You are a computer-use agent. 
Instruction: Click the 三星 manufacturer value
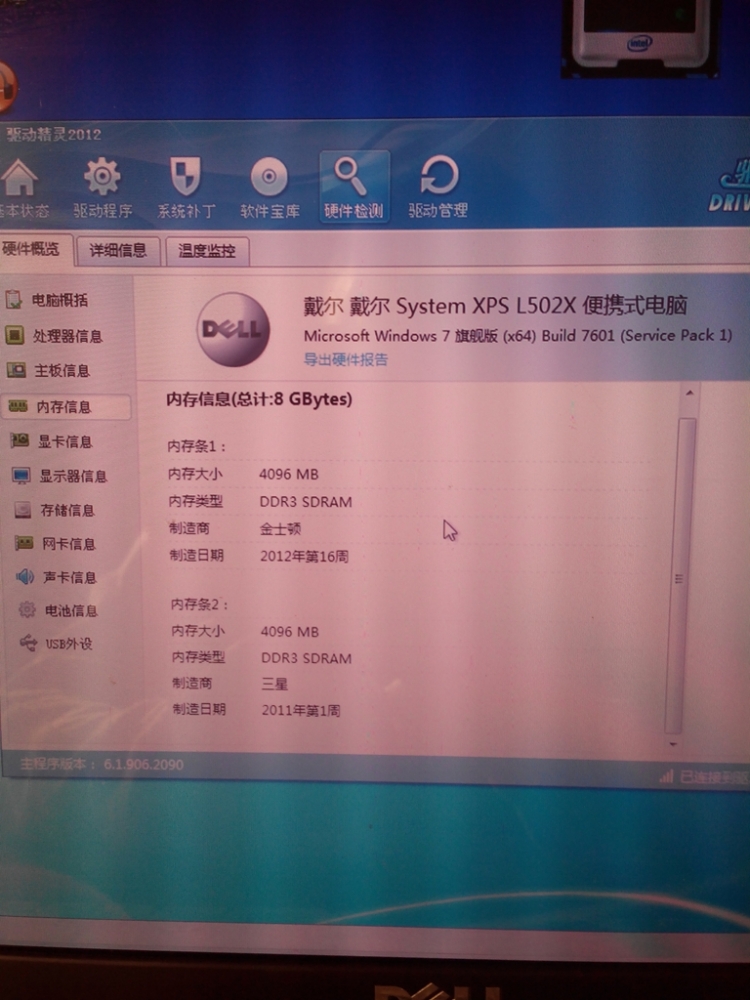[x=274, y=684]
